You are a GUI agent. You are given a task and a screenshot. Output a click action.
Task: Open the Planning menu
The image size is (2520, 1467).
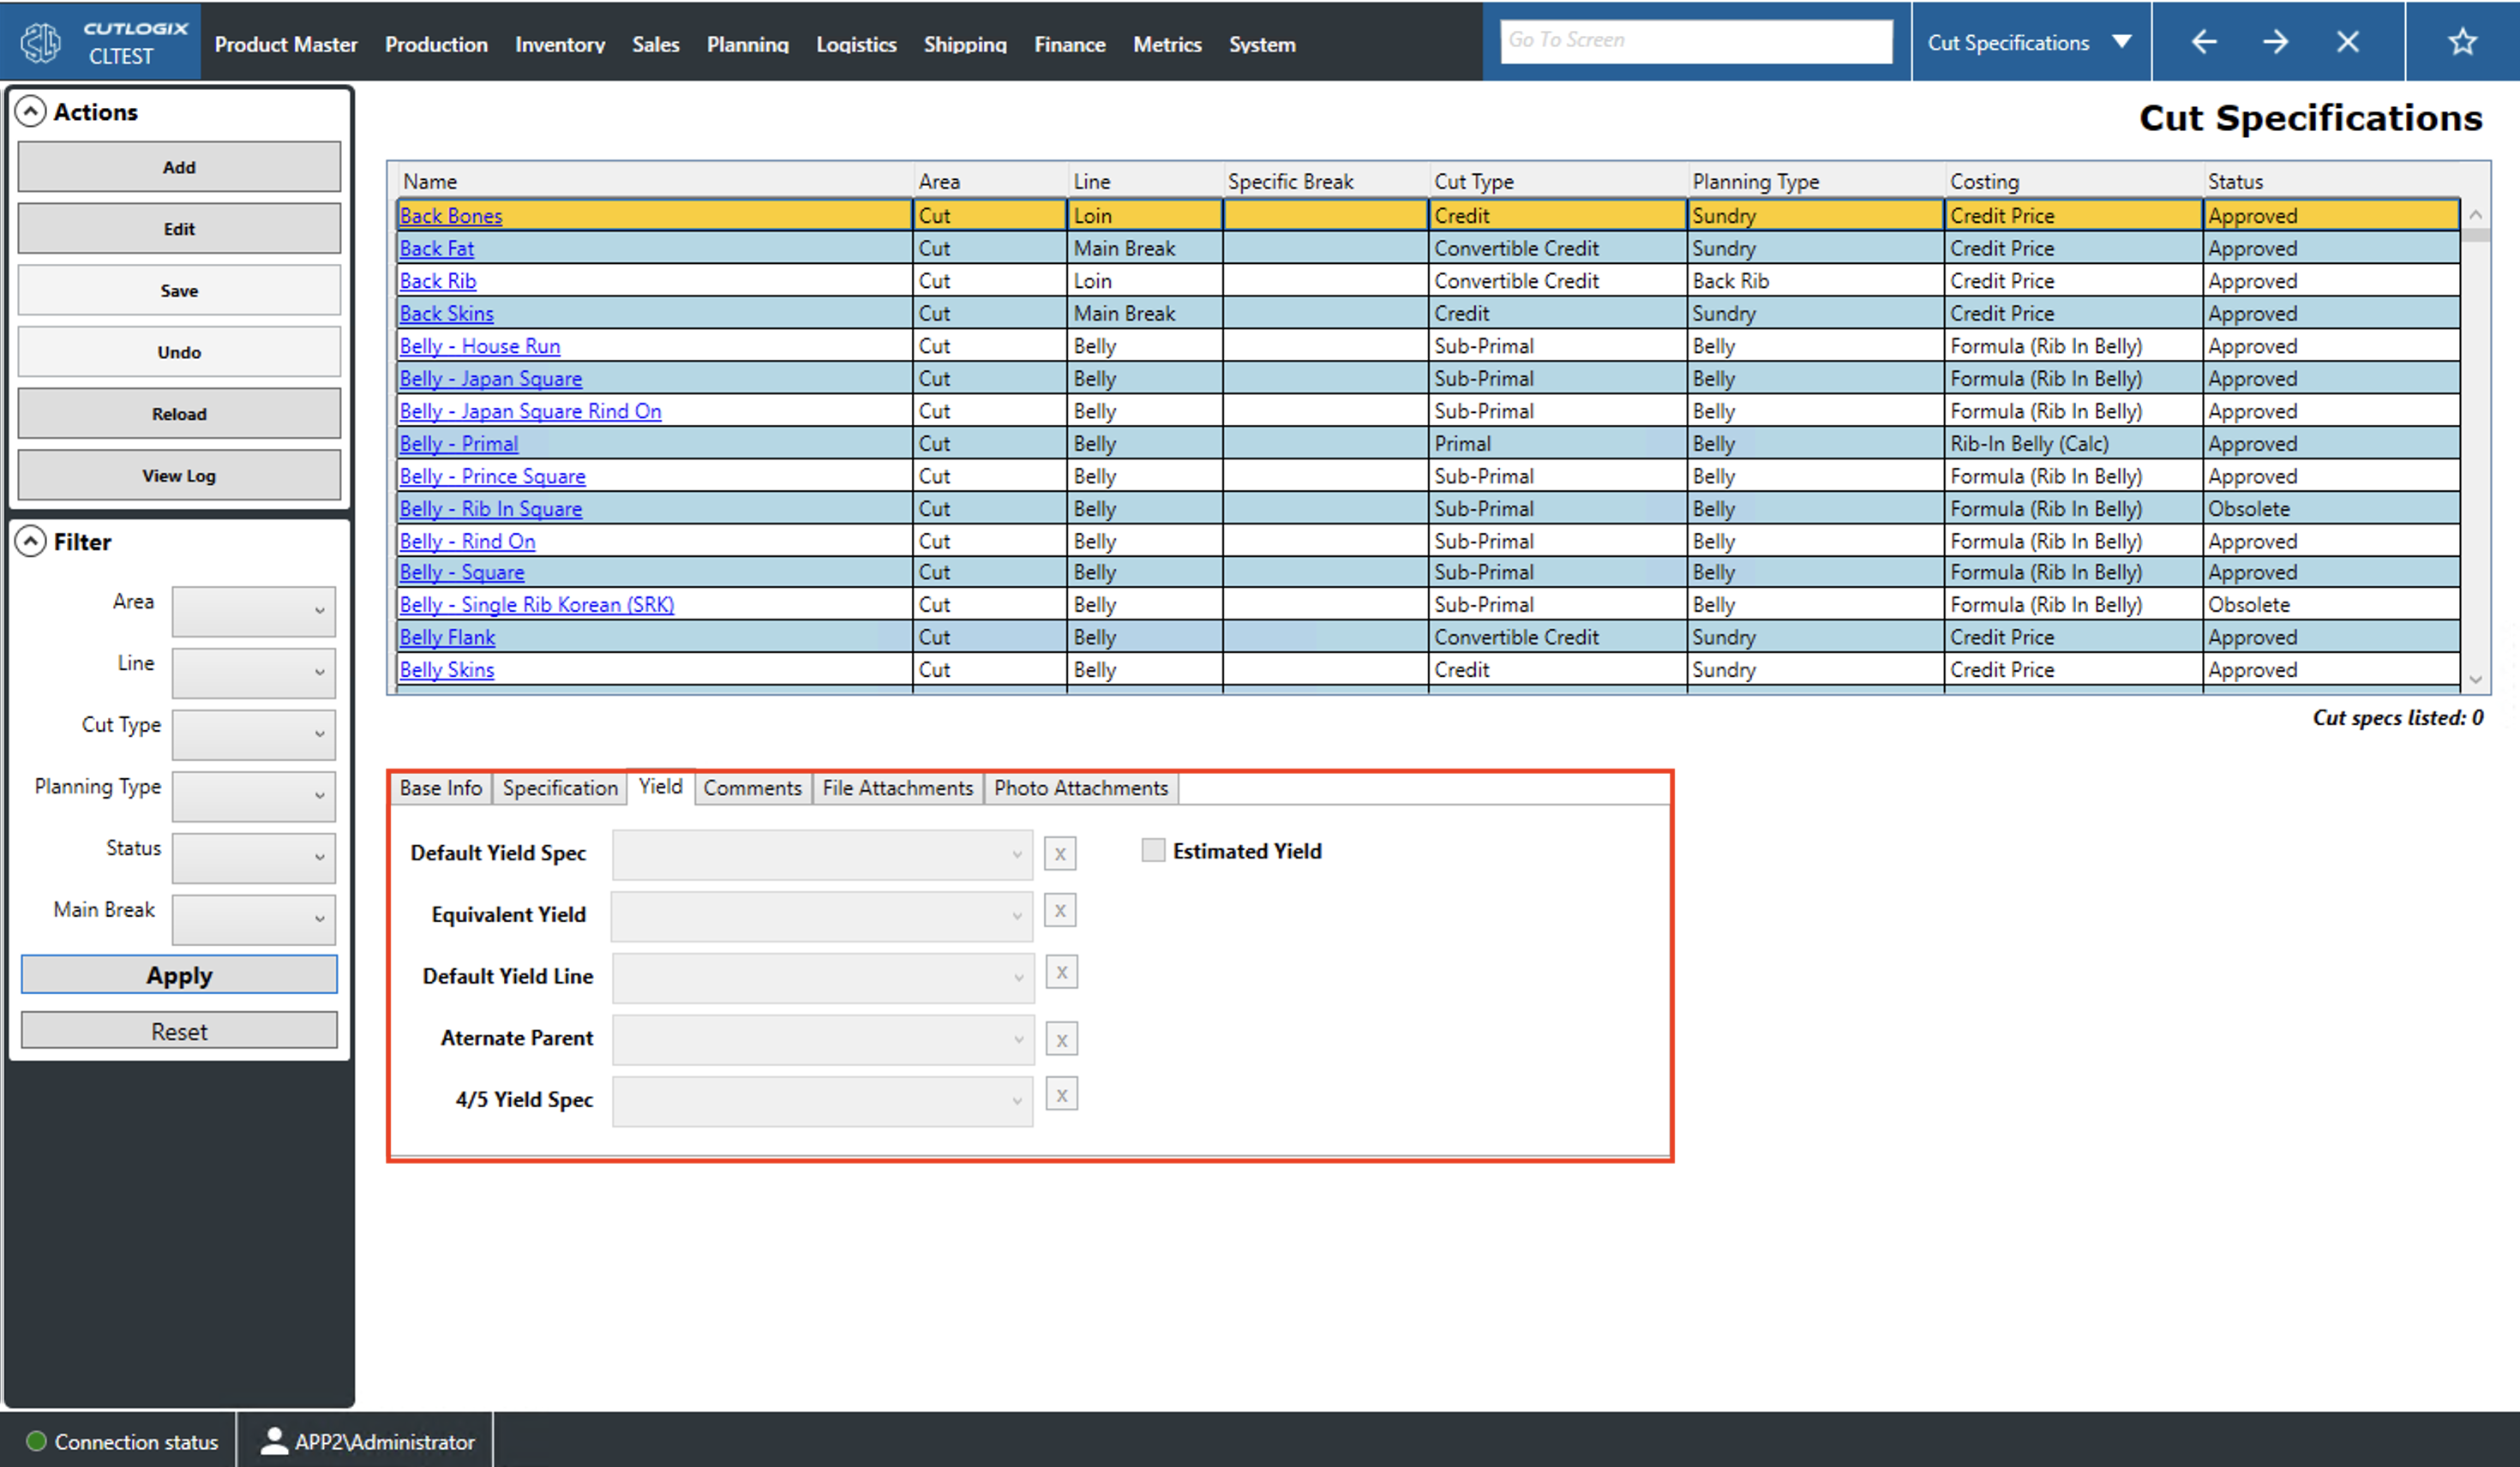coord(747,43)
